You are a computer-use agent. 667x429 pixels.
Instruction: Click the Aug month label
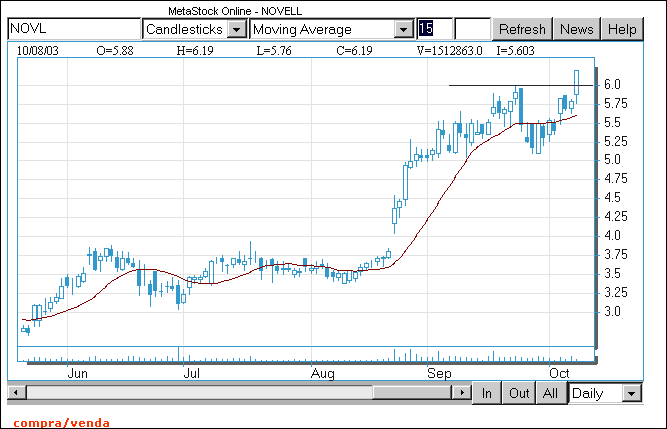pos(322,374)
